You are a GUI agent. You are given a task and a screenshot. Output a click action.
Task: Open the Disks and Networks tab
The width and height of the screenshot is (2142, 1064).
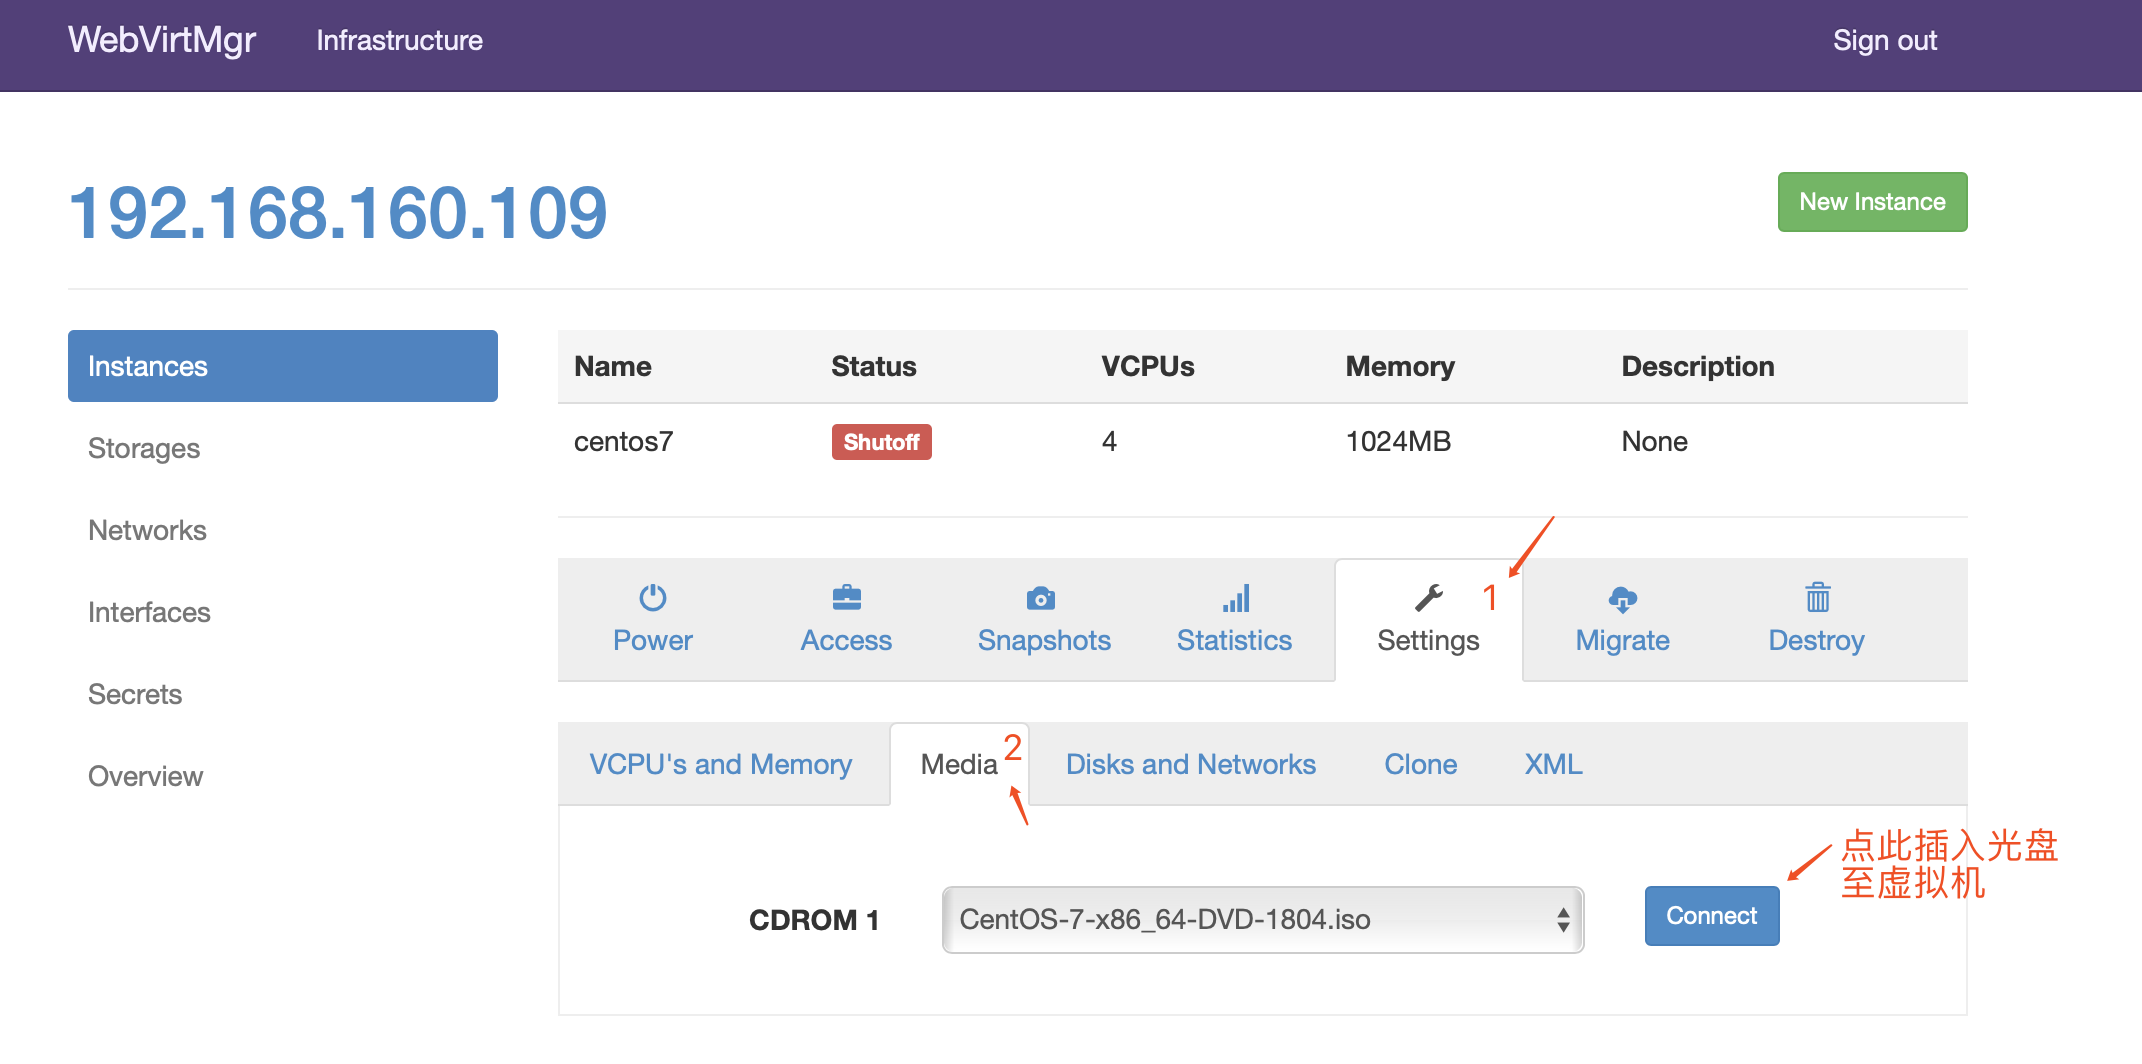click(x=1190, y=765)
